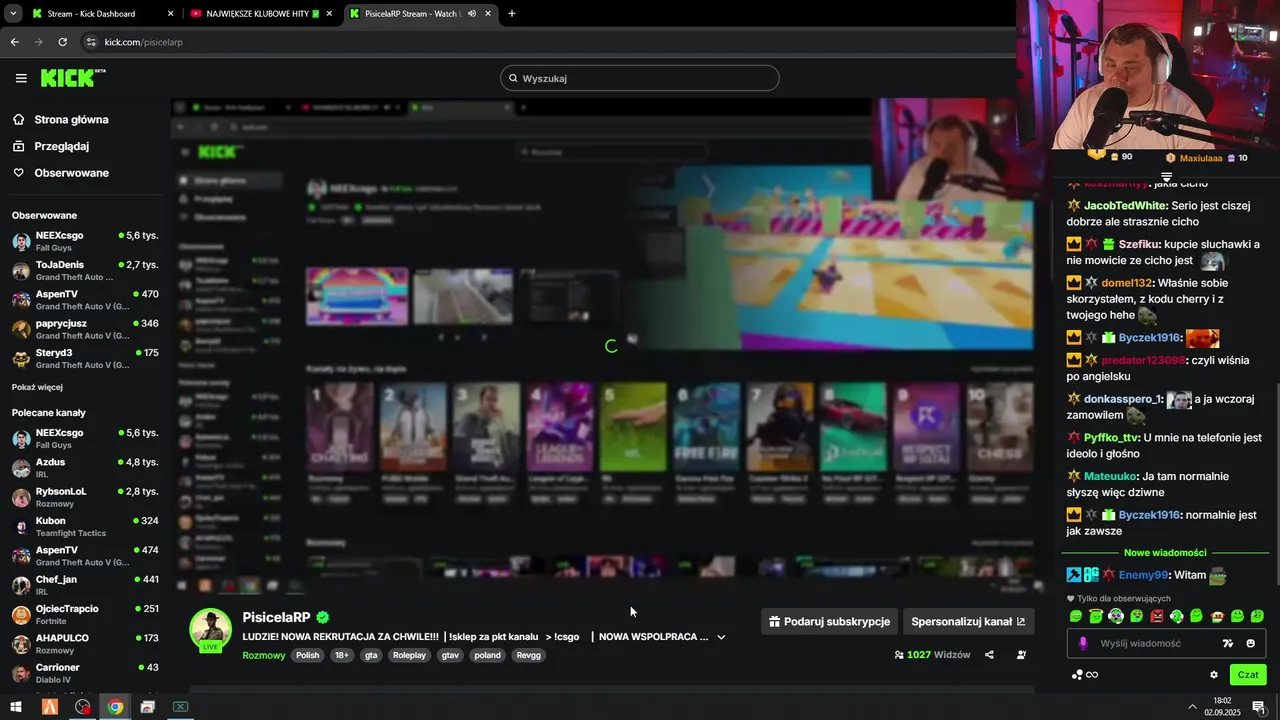Open the Rozmowy category link
Image resolution: width=1280 pixels, height=720 pixels.
tap(263, 655)
